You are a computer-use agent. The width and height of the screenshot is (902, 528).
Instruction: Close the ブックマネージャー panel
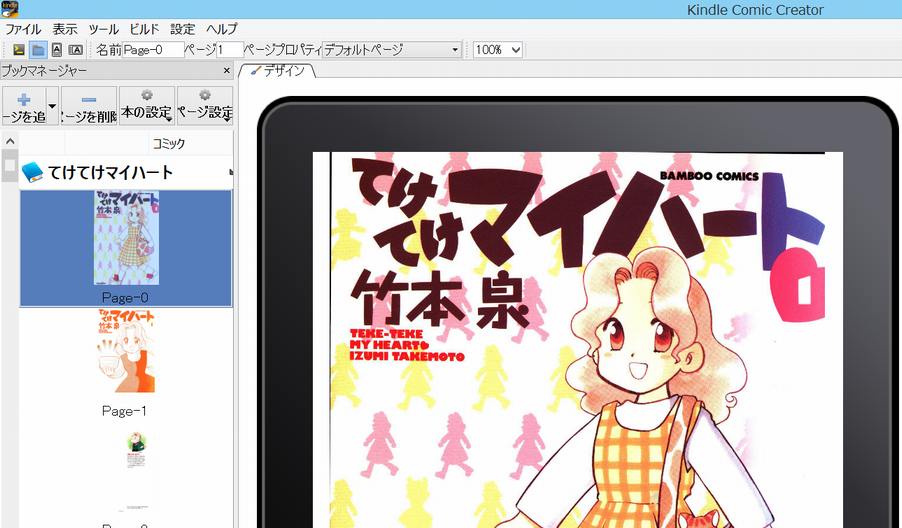click(227, 71)
